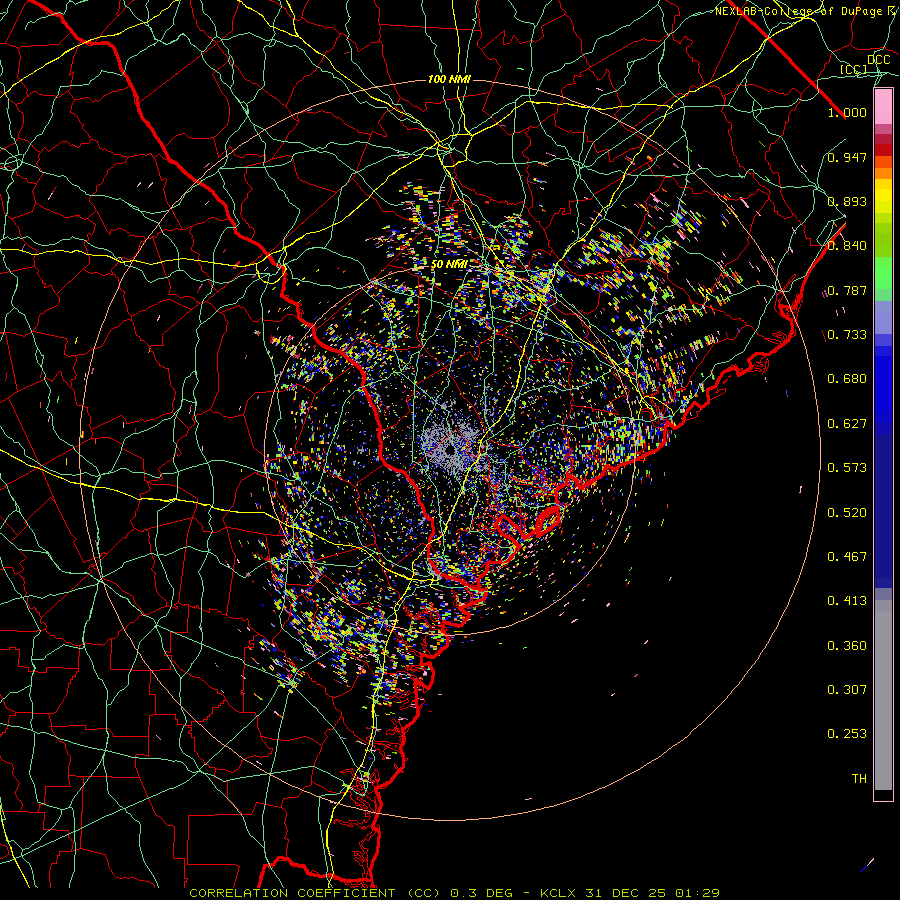
Task: Click the 0.307 scale label
Action: [x=847, y=690]
